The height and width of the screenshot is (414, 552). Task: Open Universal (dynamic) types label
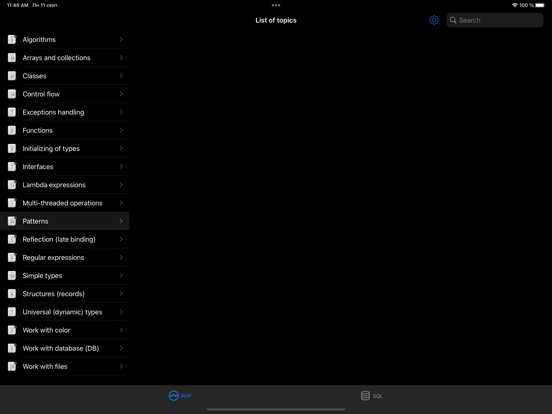point(62,312)
